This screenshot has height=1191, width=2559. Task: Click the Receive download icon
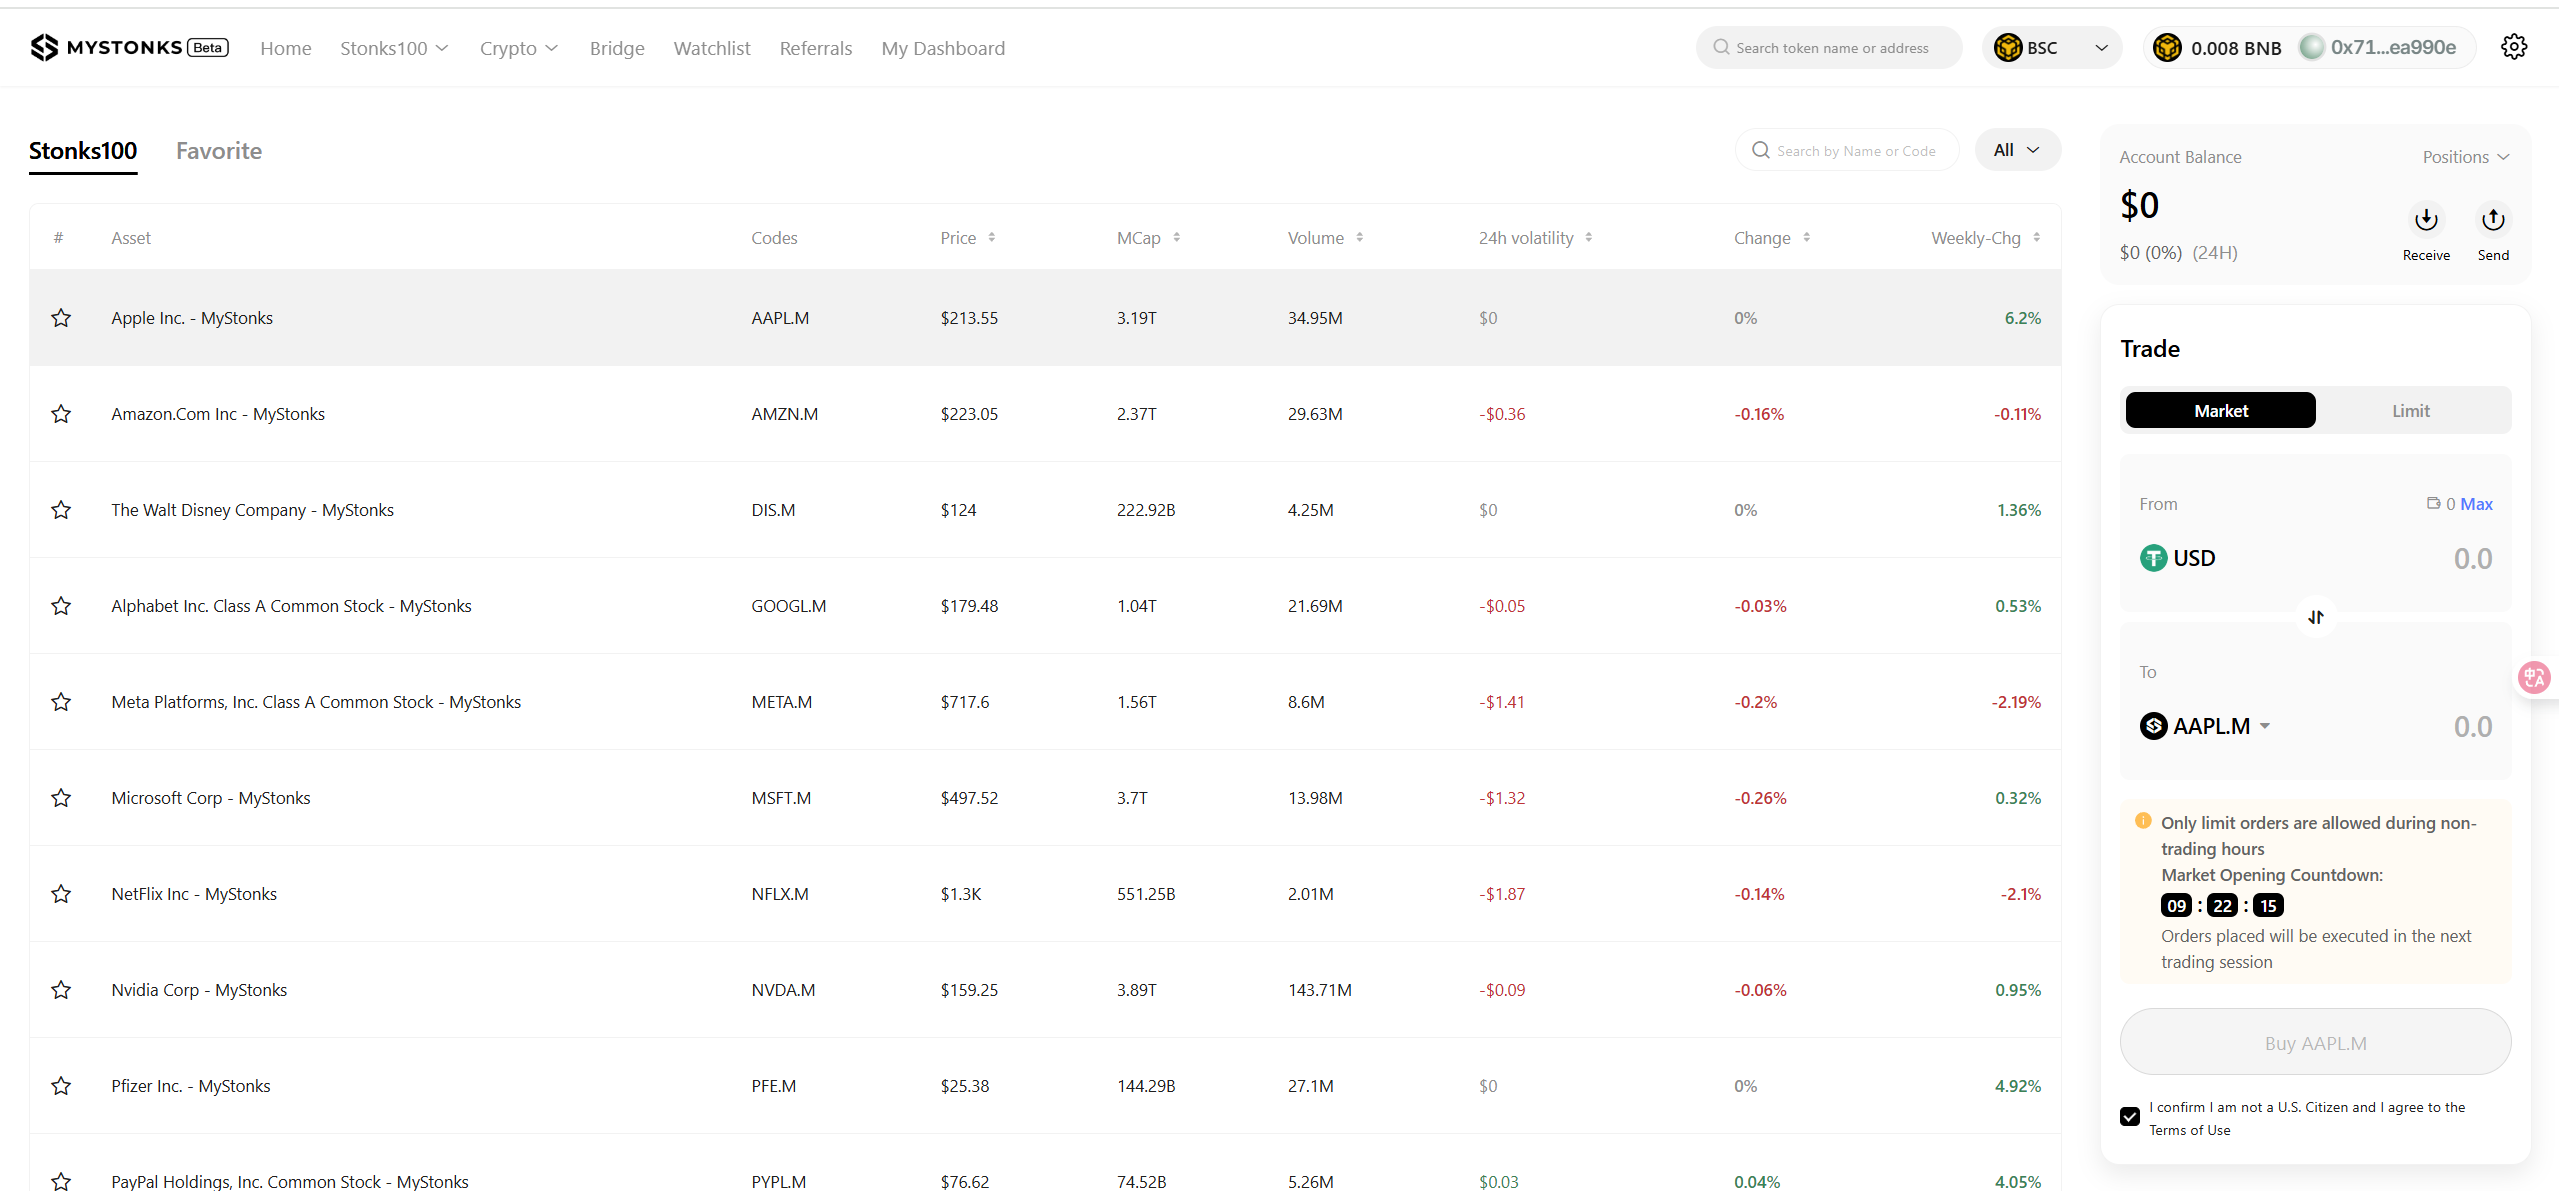click(x=2426, y=219)
